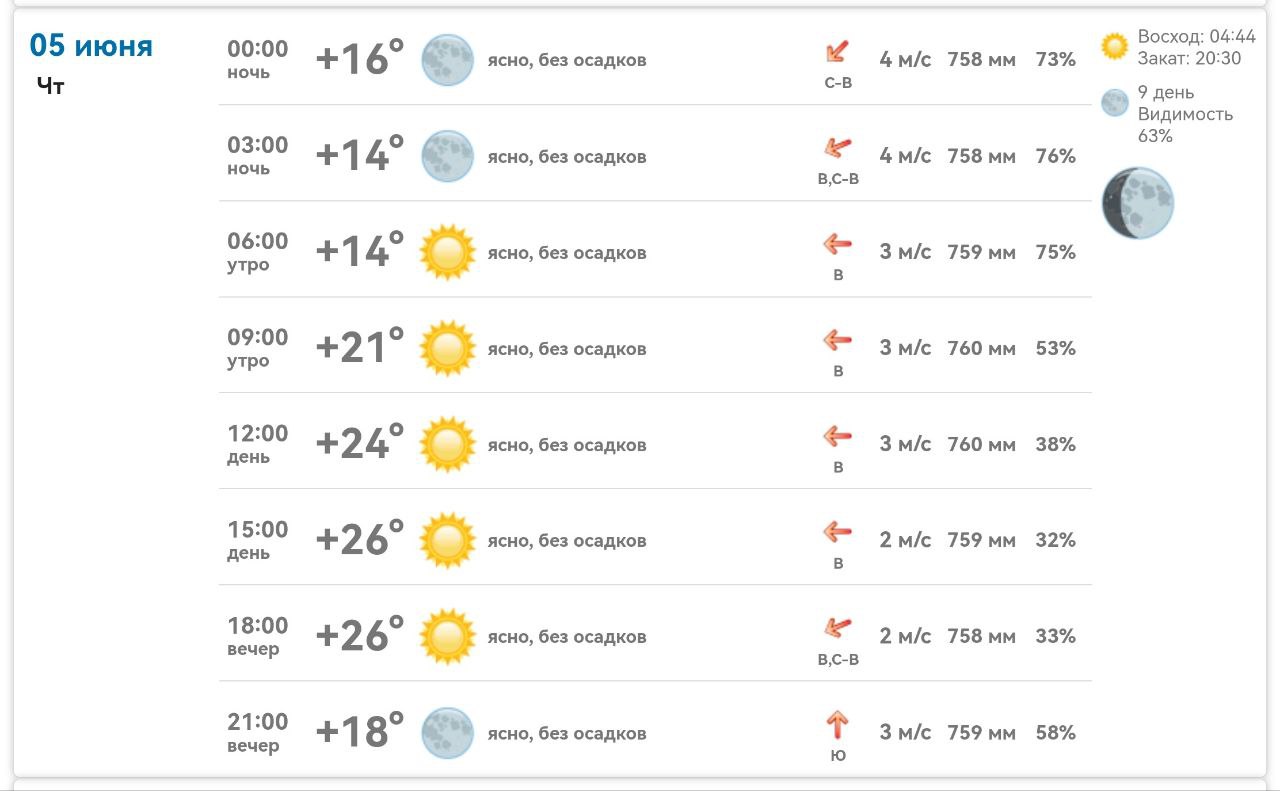Click the Видимость 63% moon text
The height and width of the screenshot is (791, 1280).
tap(1185, 125)
